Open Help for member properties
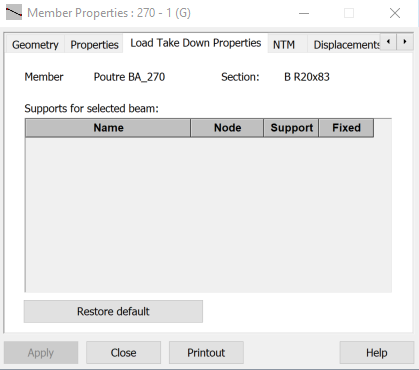The height and width of the screenshot is (370, 419). pyautogui.click(x=376, y=353)
